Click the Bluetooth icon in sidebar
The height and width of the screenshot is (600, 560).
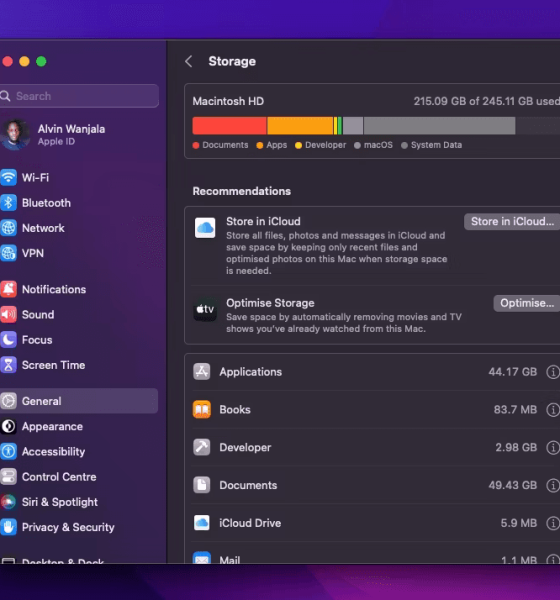(8, 203)
